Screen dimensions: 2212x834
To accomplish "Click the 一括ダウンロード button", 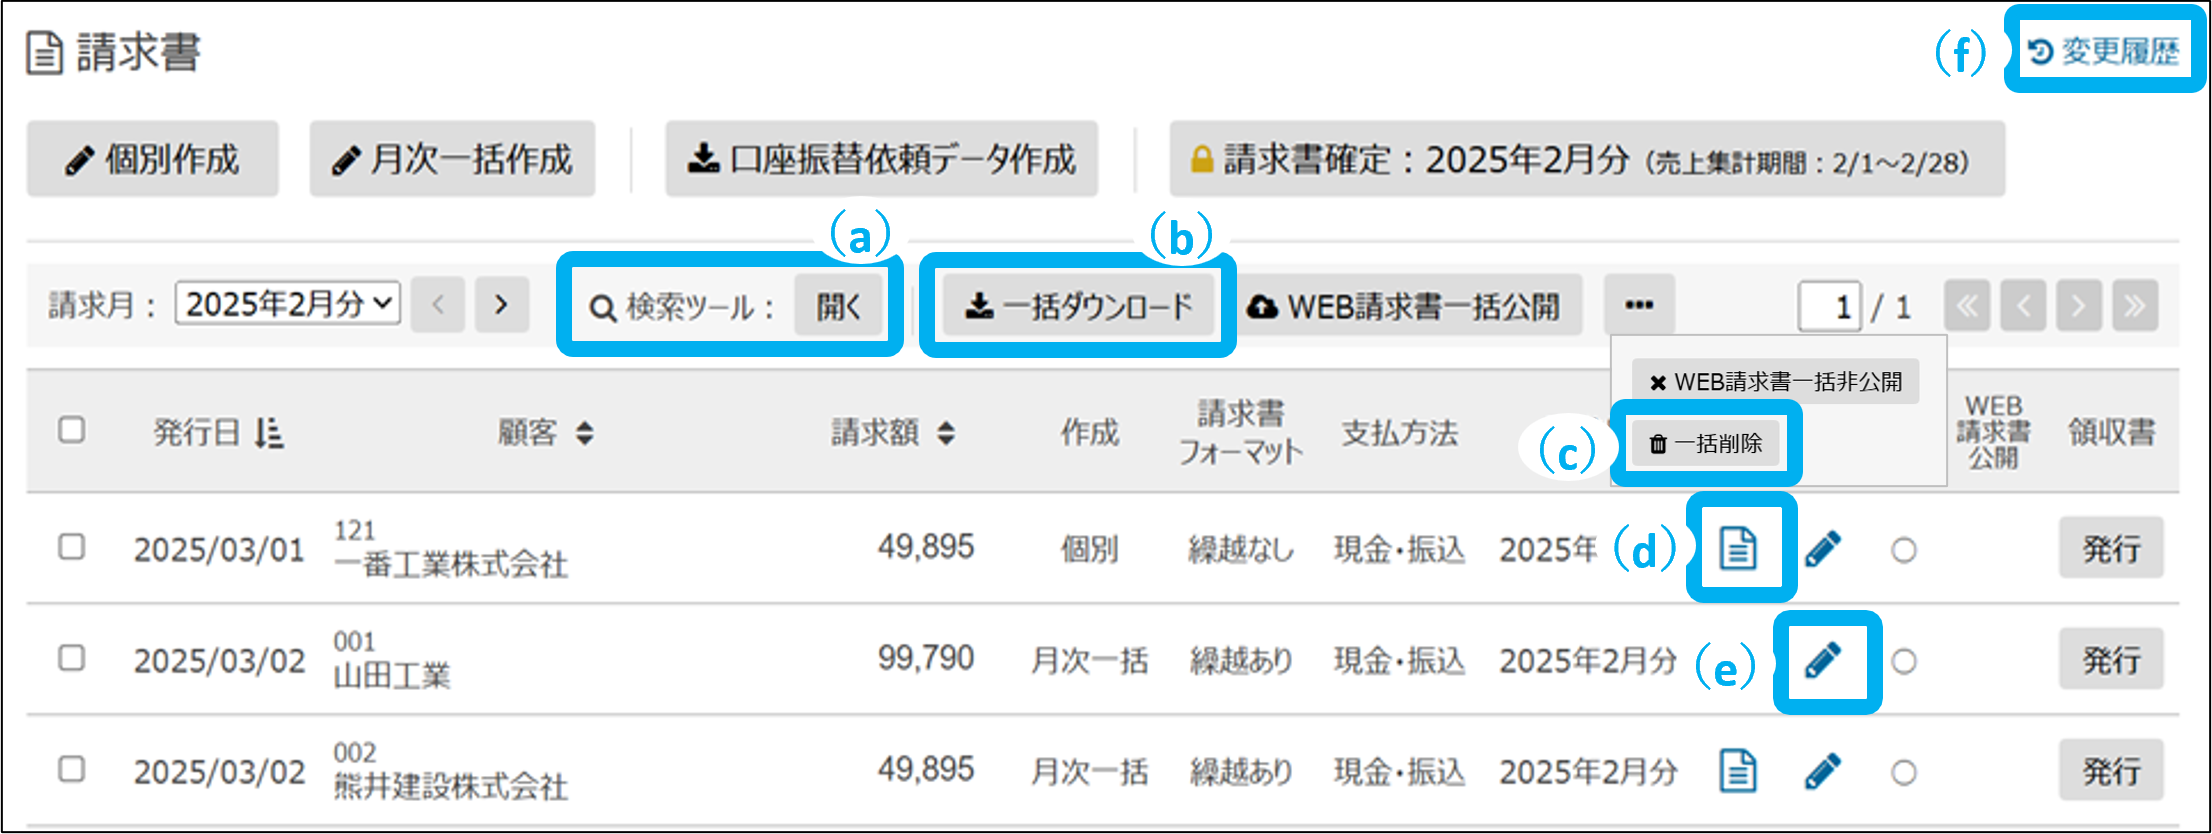I will click(x=1078, y=306).
